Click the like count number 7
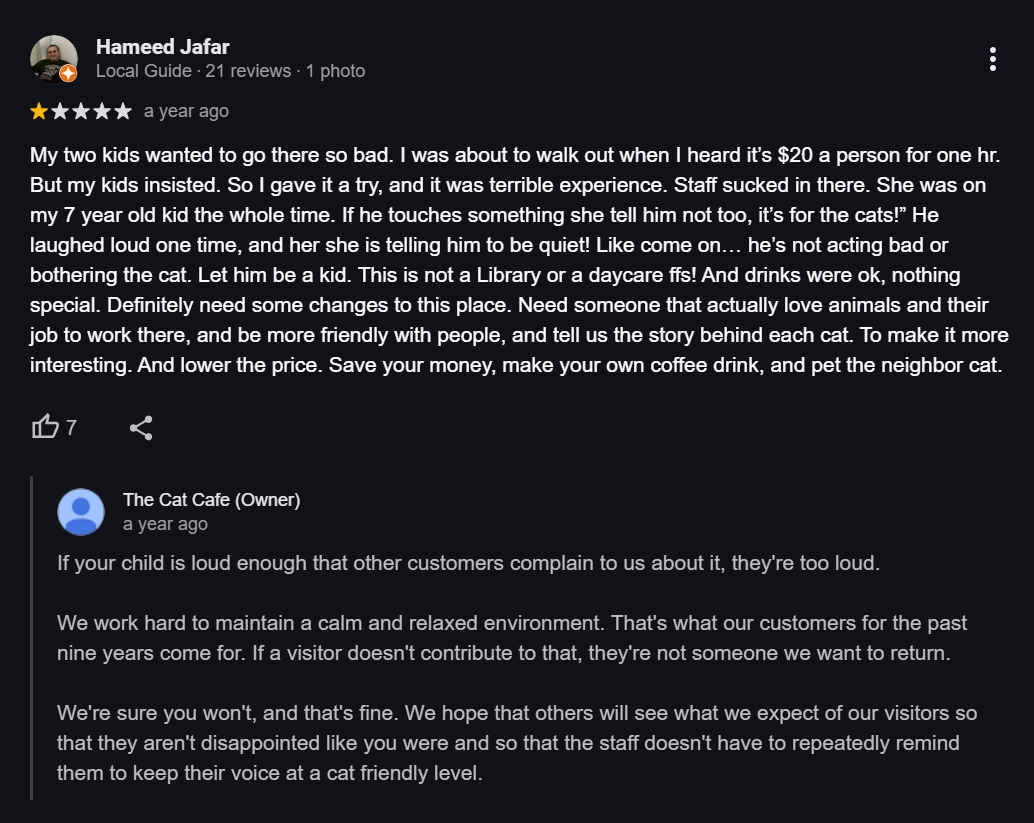 pyautogui.click(x=71, y=428)
